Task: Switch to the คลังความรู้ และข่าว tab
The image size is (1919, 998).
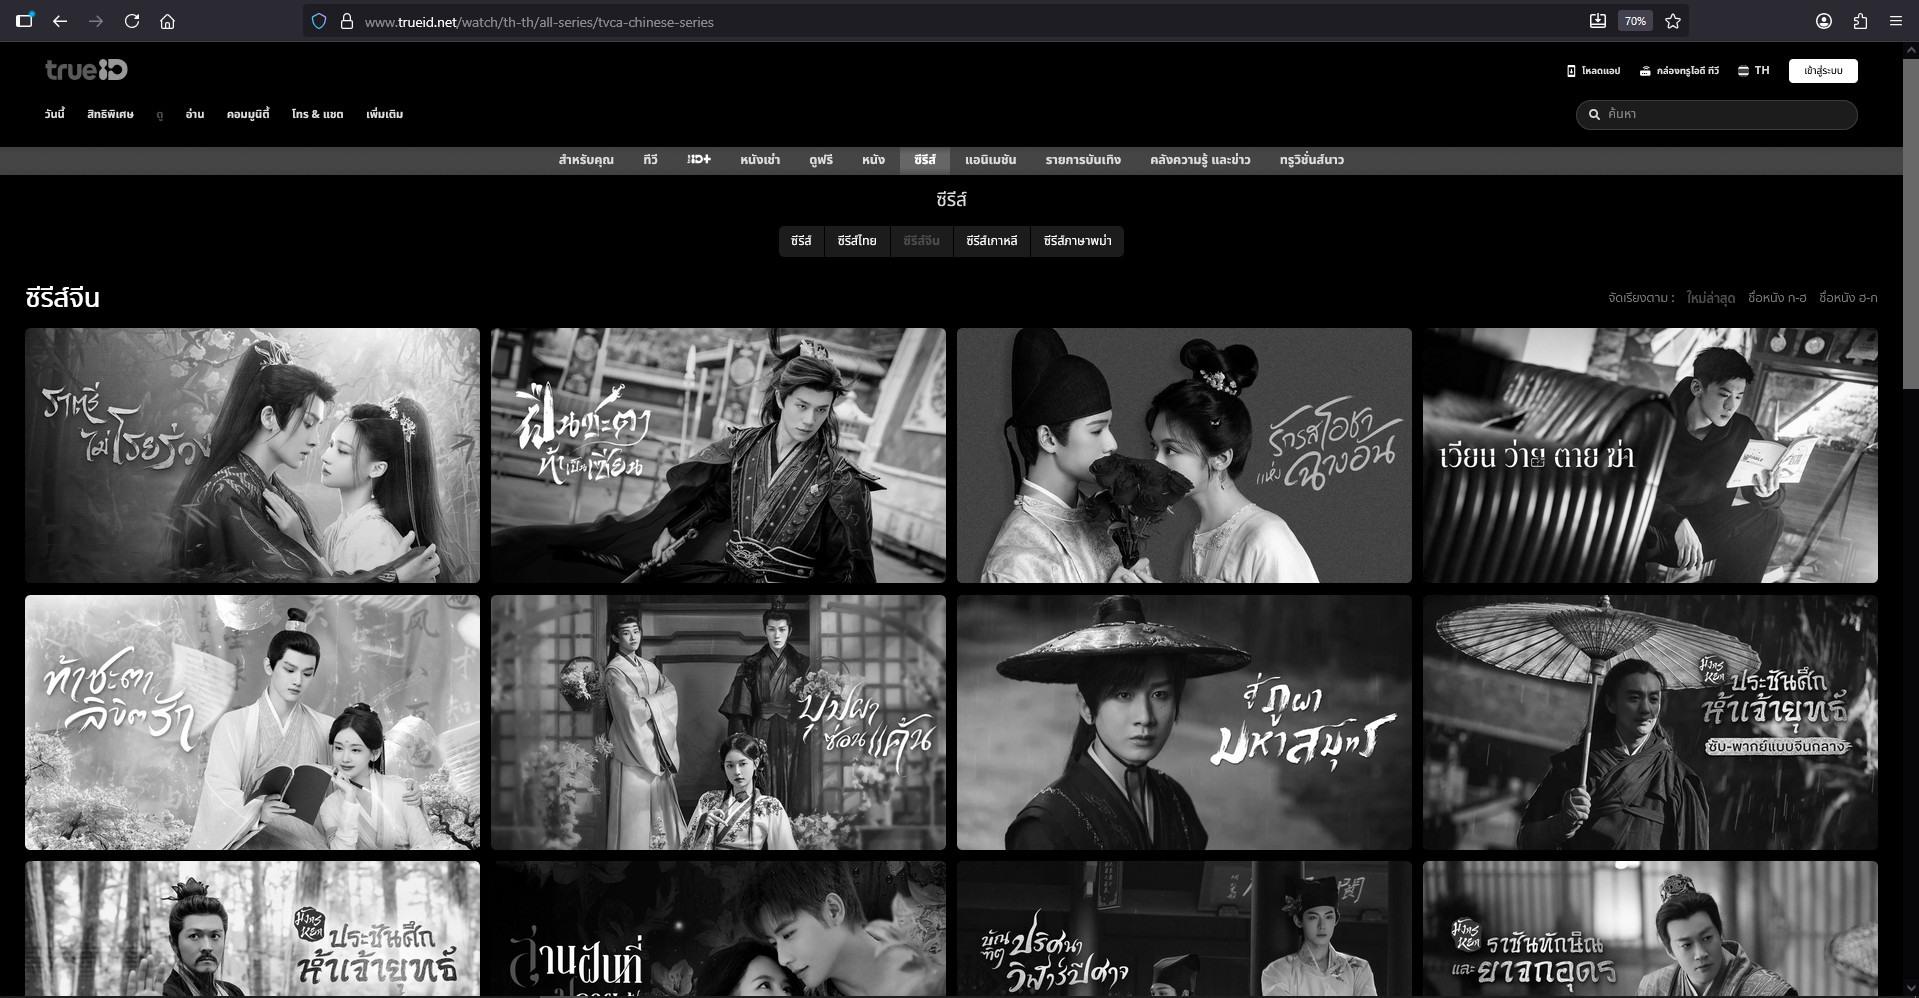Action: tap(1200, 160)
